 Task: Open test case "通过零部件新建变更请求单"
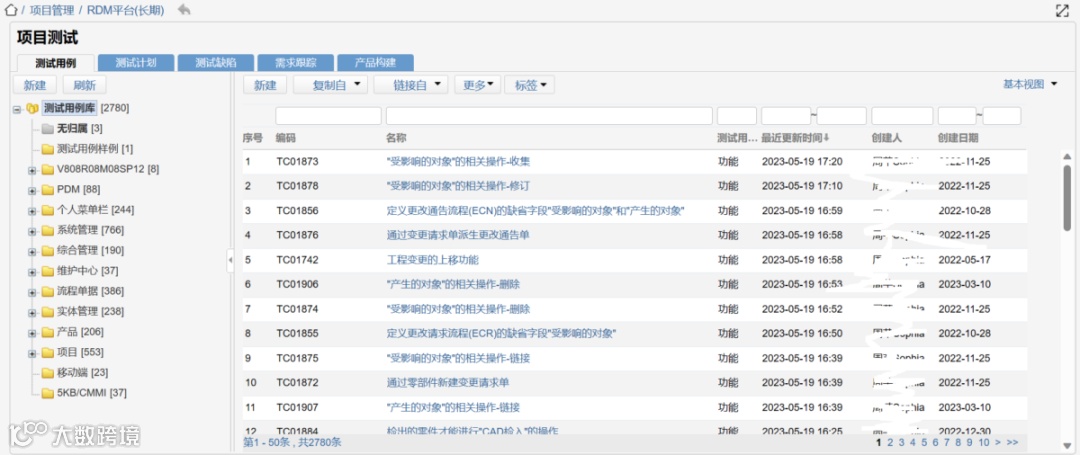click(x=448, y=382)
